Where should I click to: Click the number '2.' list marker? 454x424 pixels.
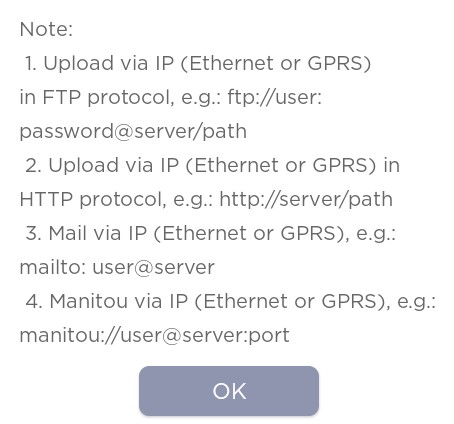34,165
